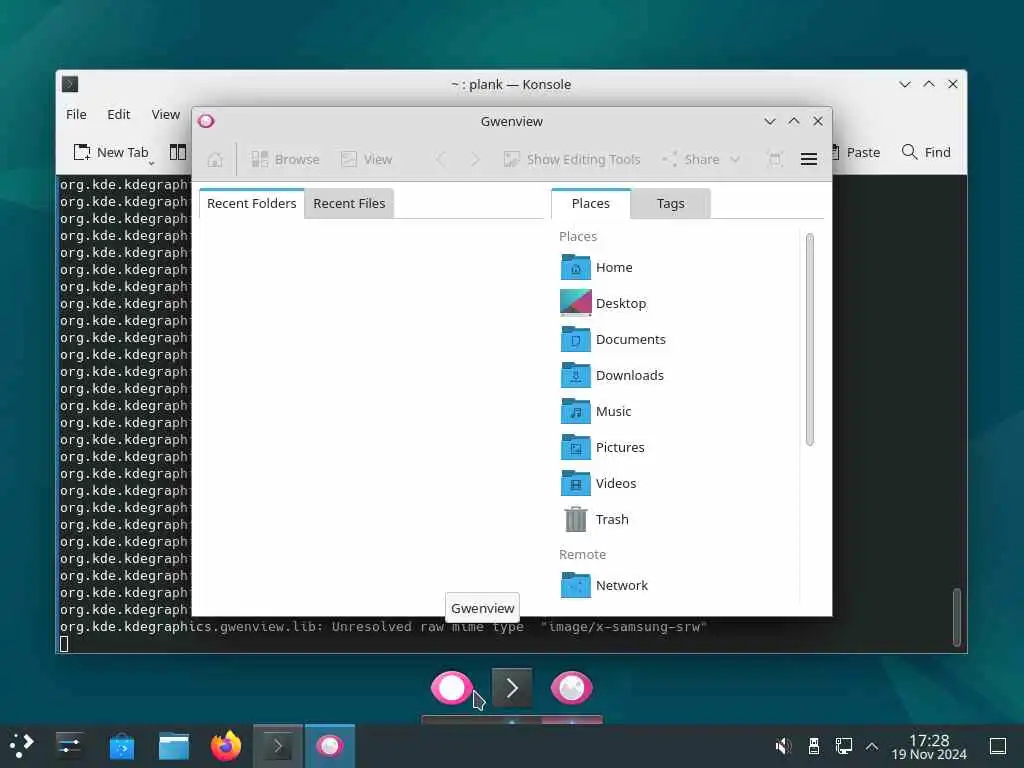Select the Places tab

[591, 203]
